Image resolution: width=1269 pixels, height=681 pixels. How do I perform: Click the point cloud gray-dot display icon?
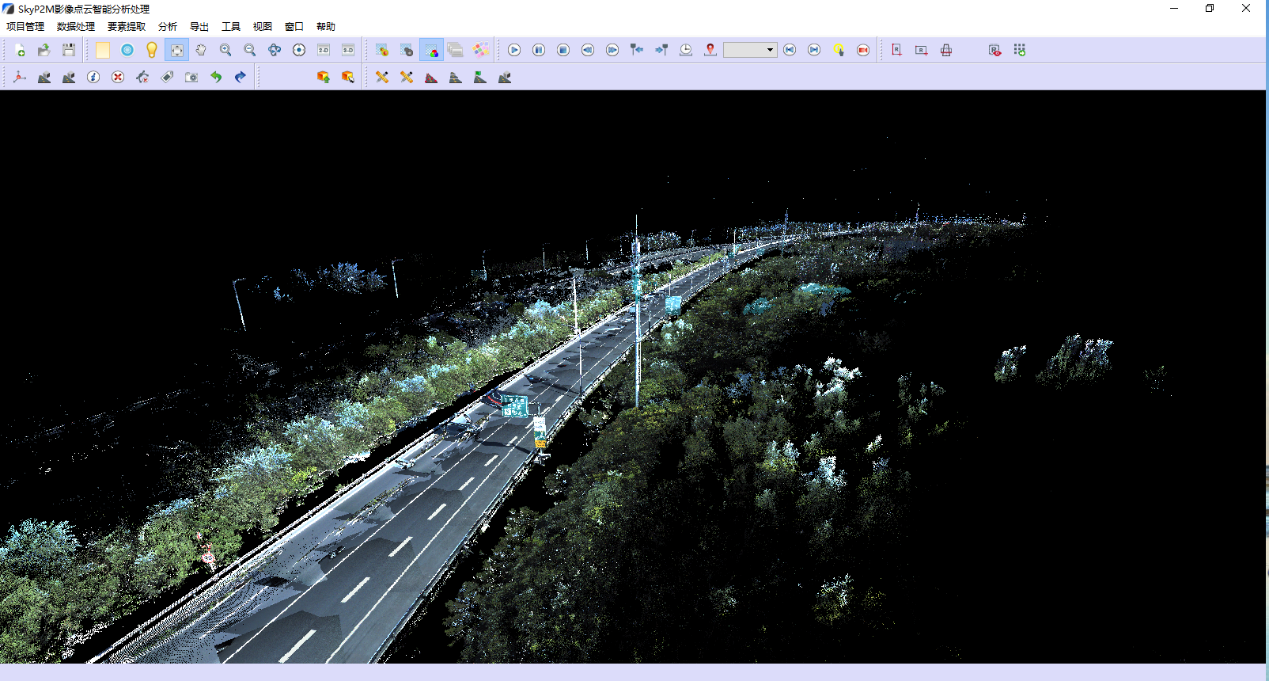(x=407, y=50)
